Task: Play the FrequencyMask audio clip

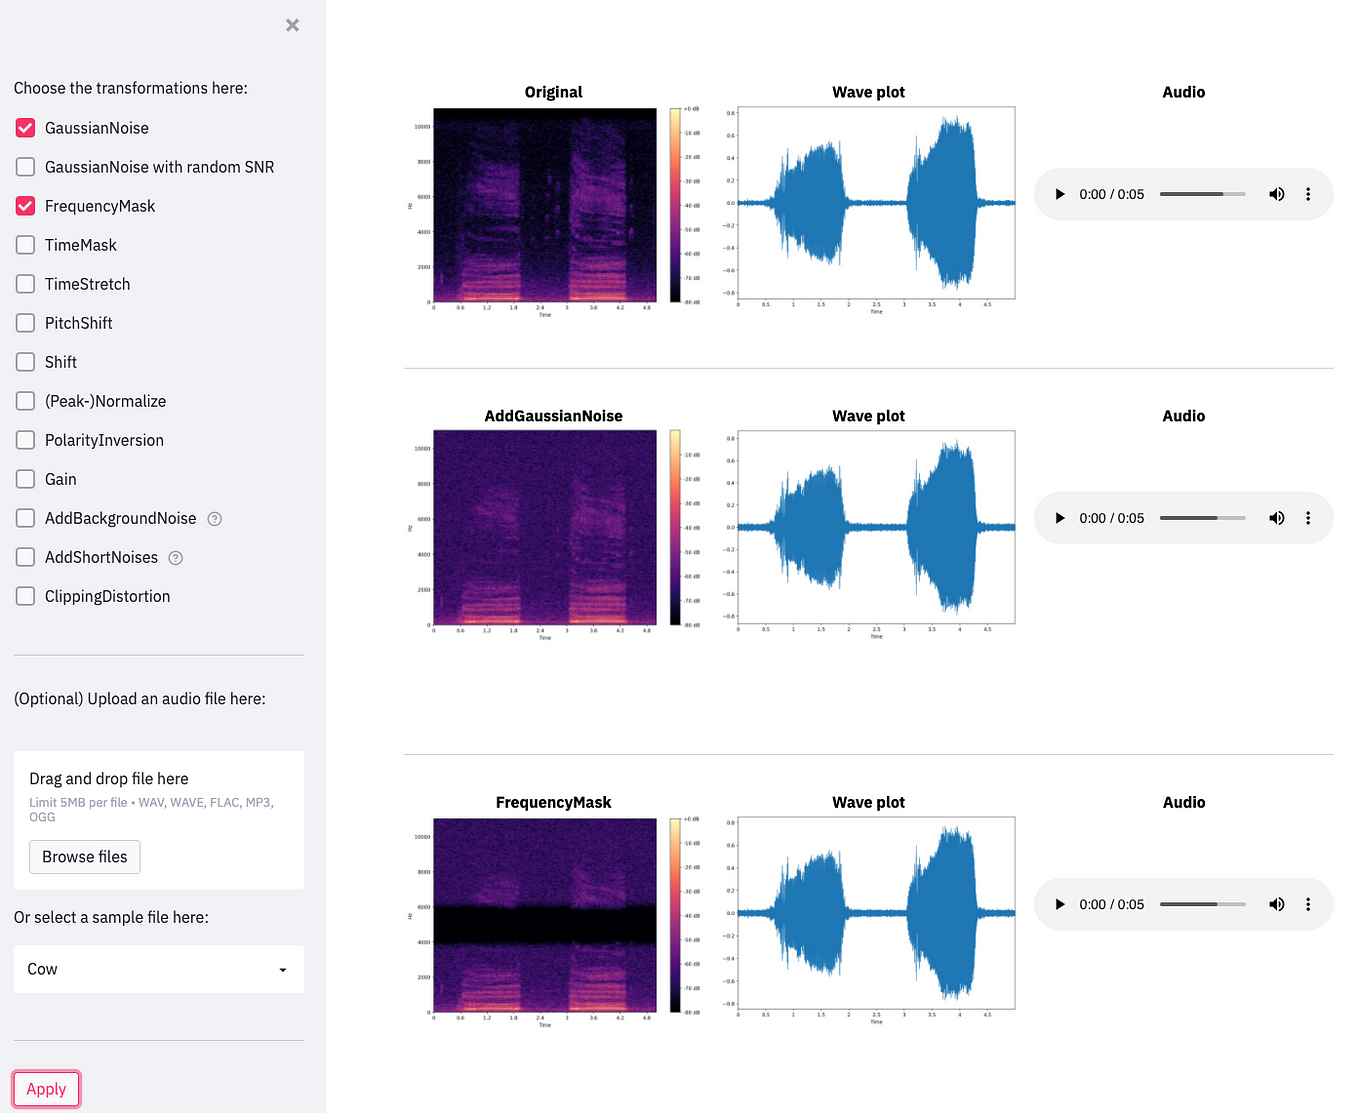Action: (1060, 904)
